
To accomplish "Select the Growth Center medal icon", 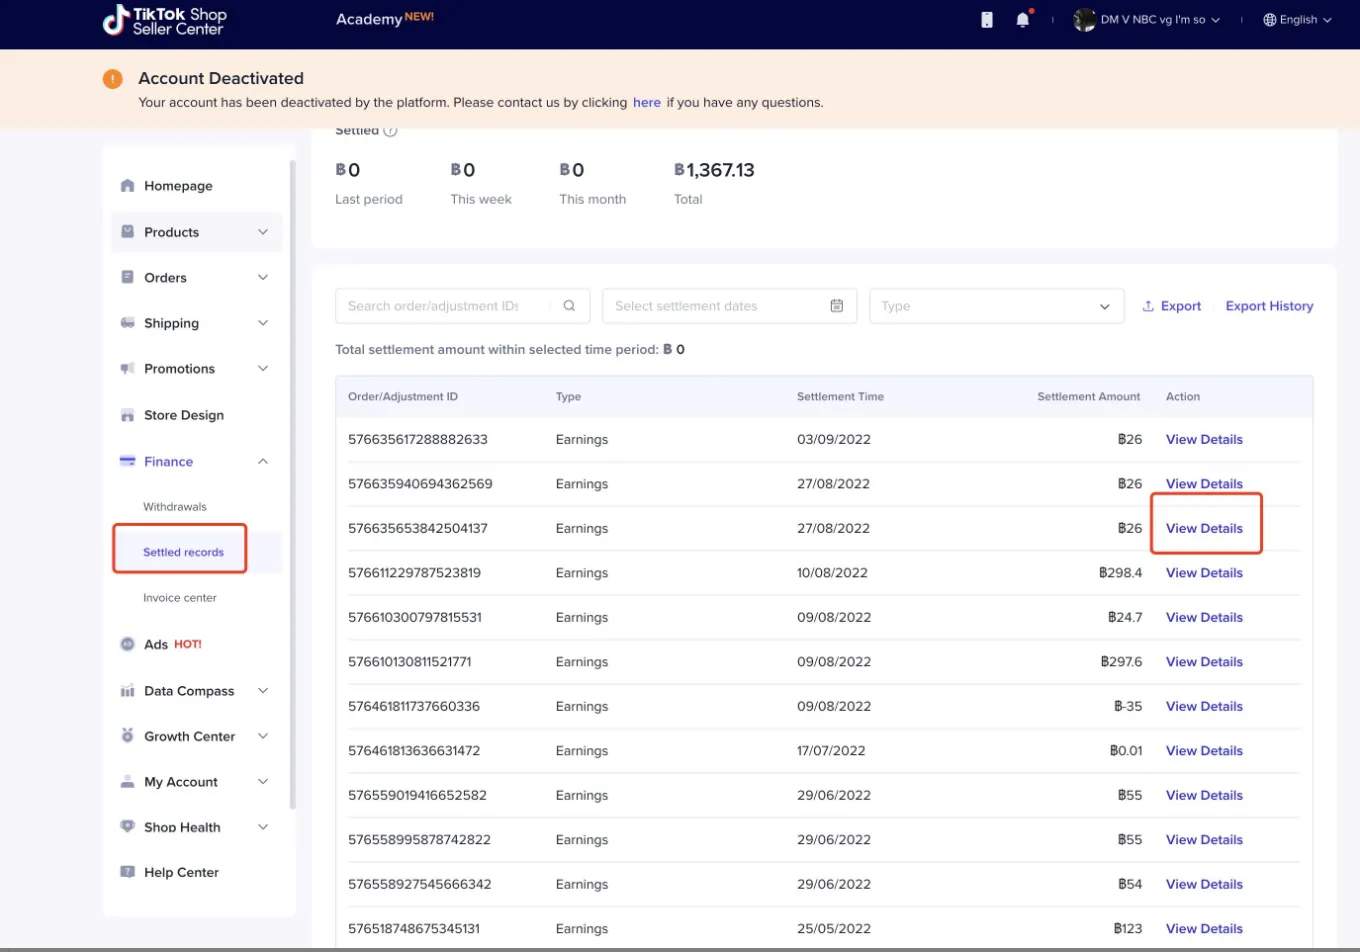I will tap(127, 736).
